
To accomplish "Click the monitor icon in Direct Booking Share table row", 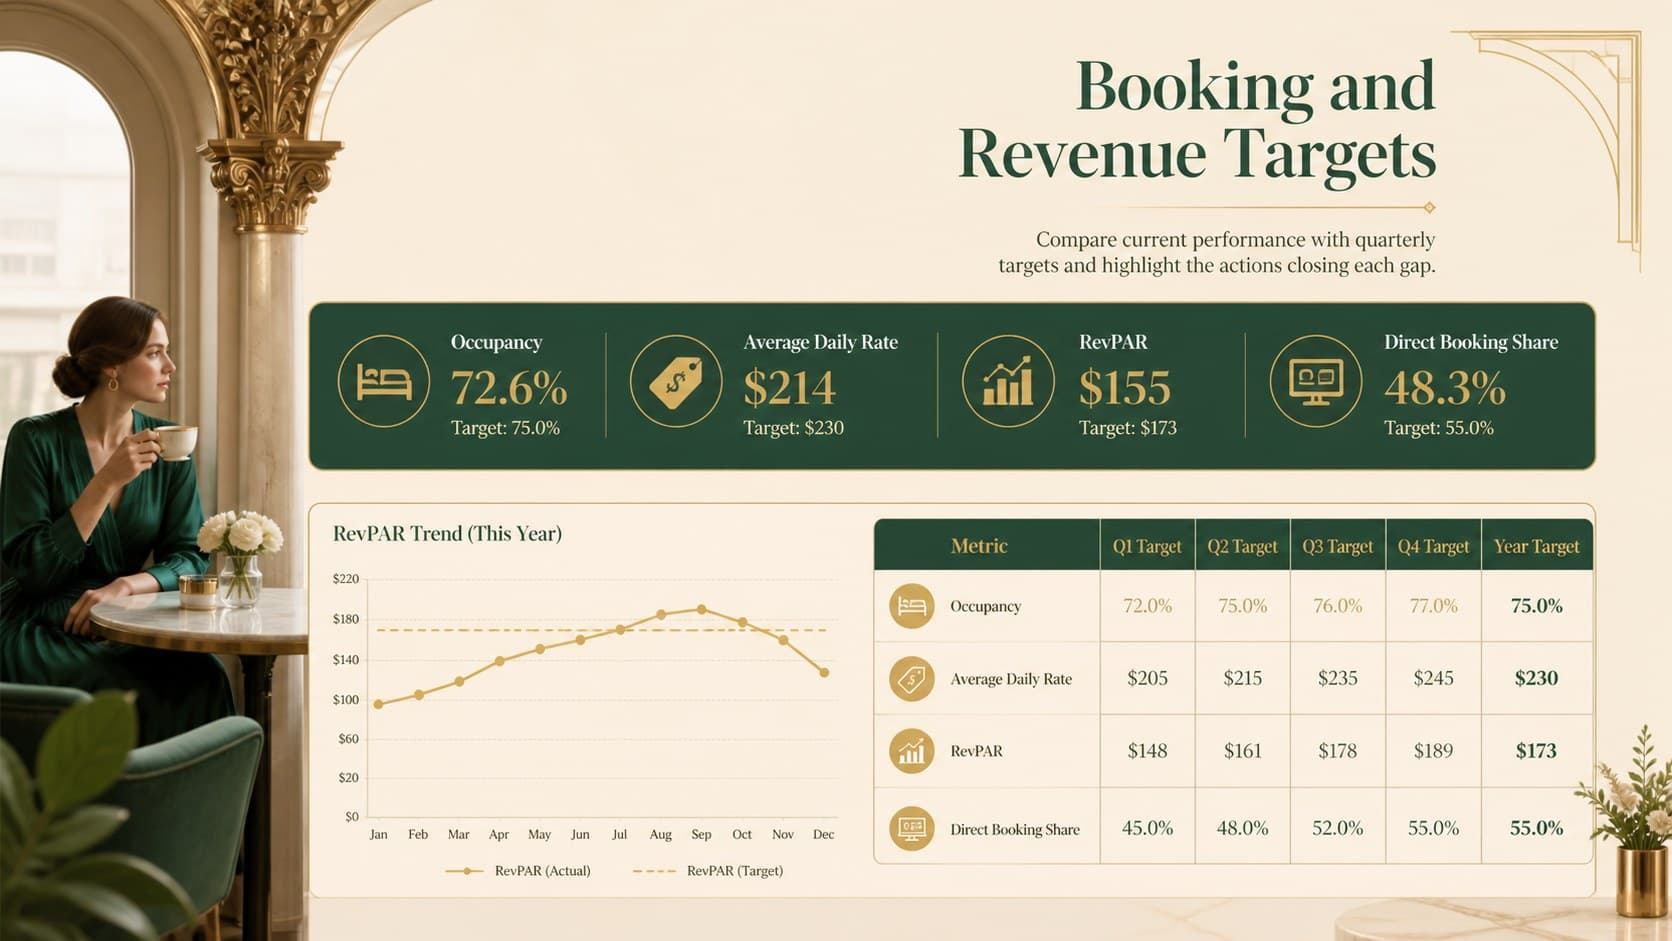I will tap(912, 829).
